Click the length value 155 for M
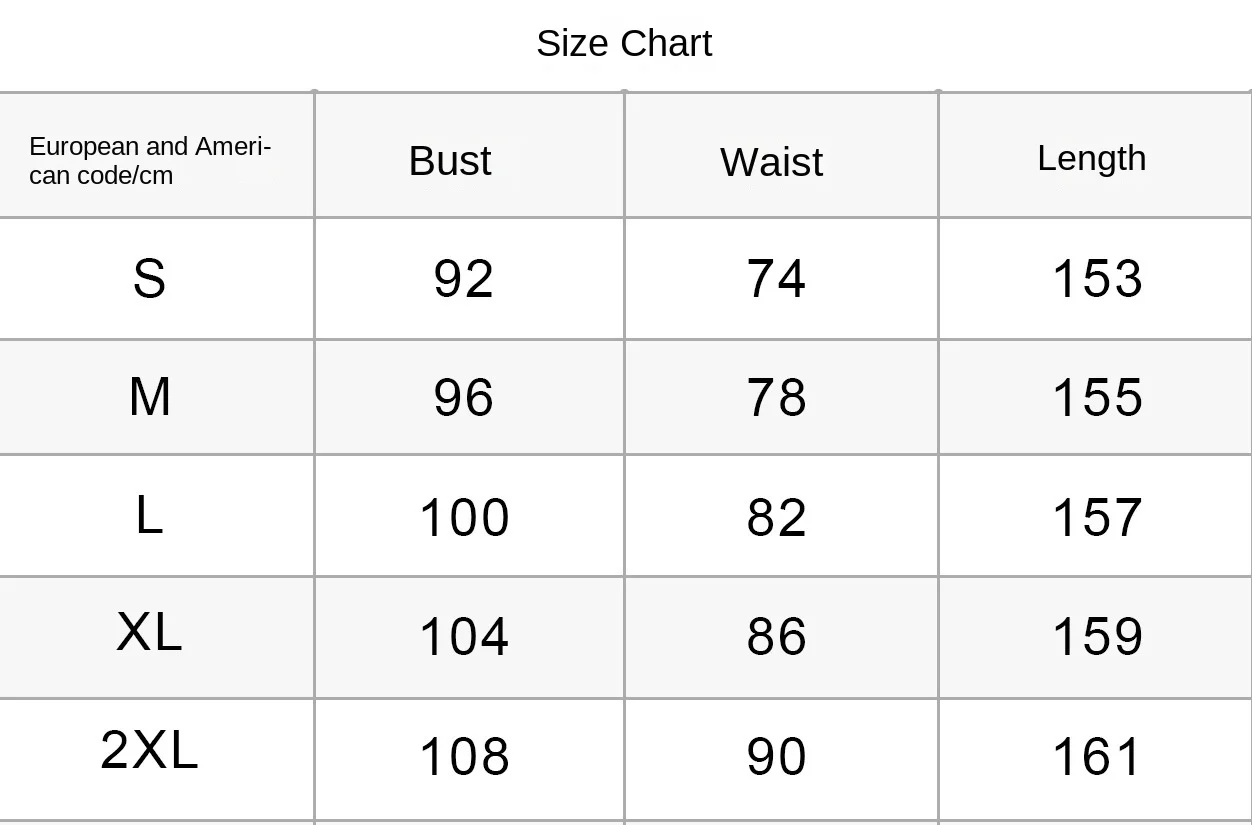The image size is (1252, 825). (x=1097, y=398)
